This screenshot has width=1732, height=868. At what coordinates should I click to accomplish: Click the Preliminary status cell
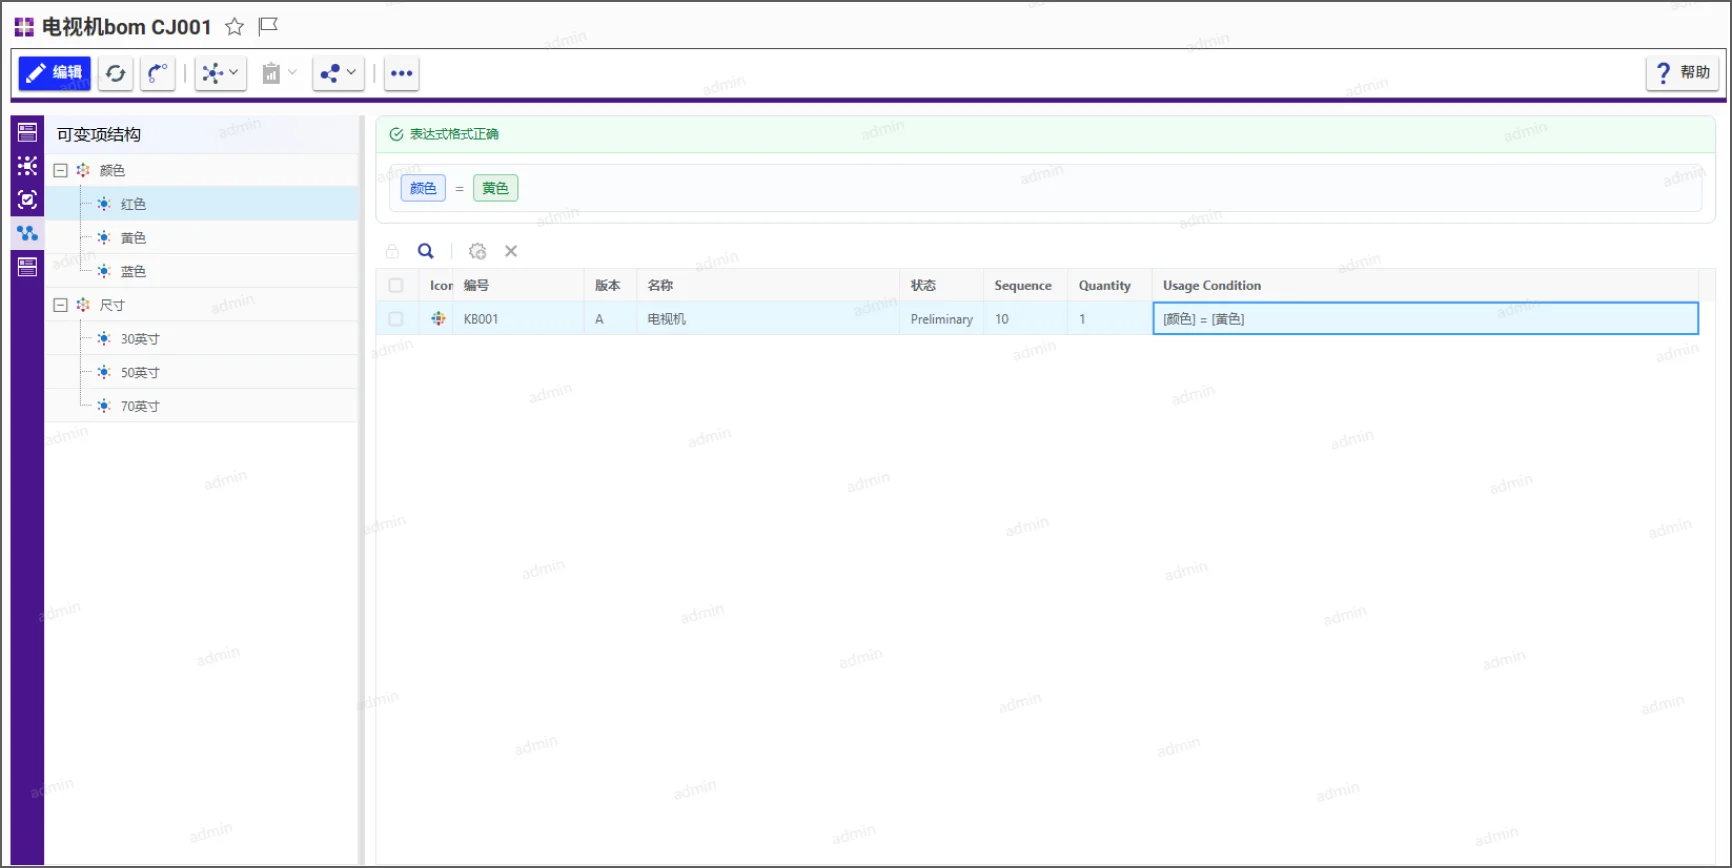(x=941, y=319)
